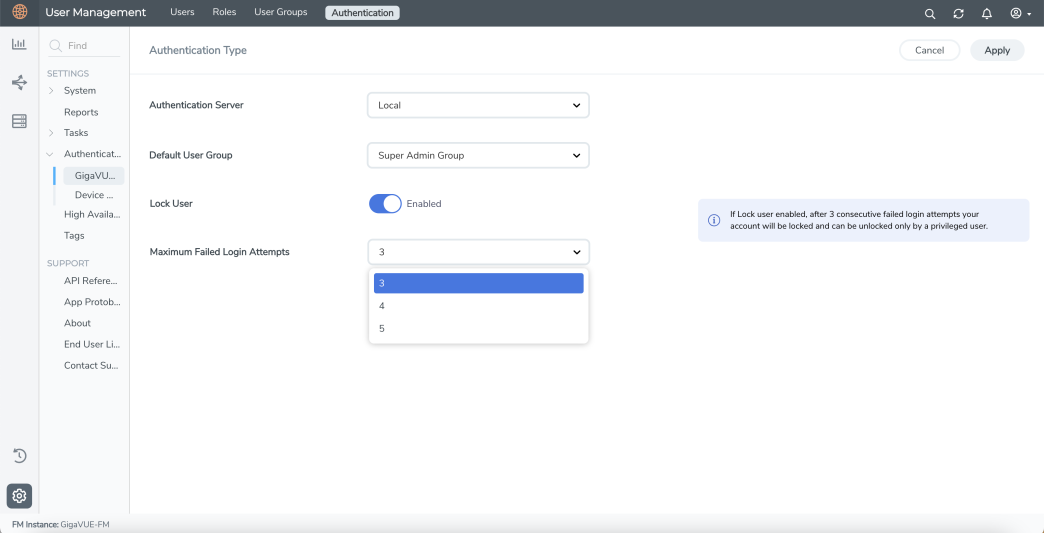Open the inventory server icon in sidebar

click(19, 122)
